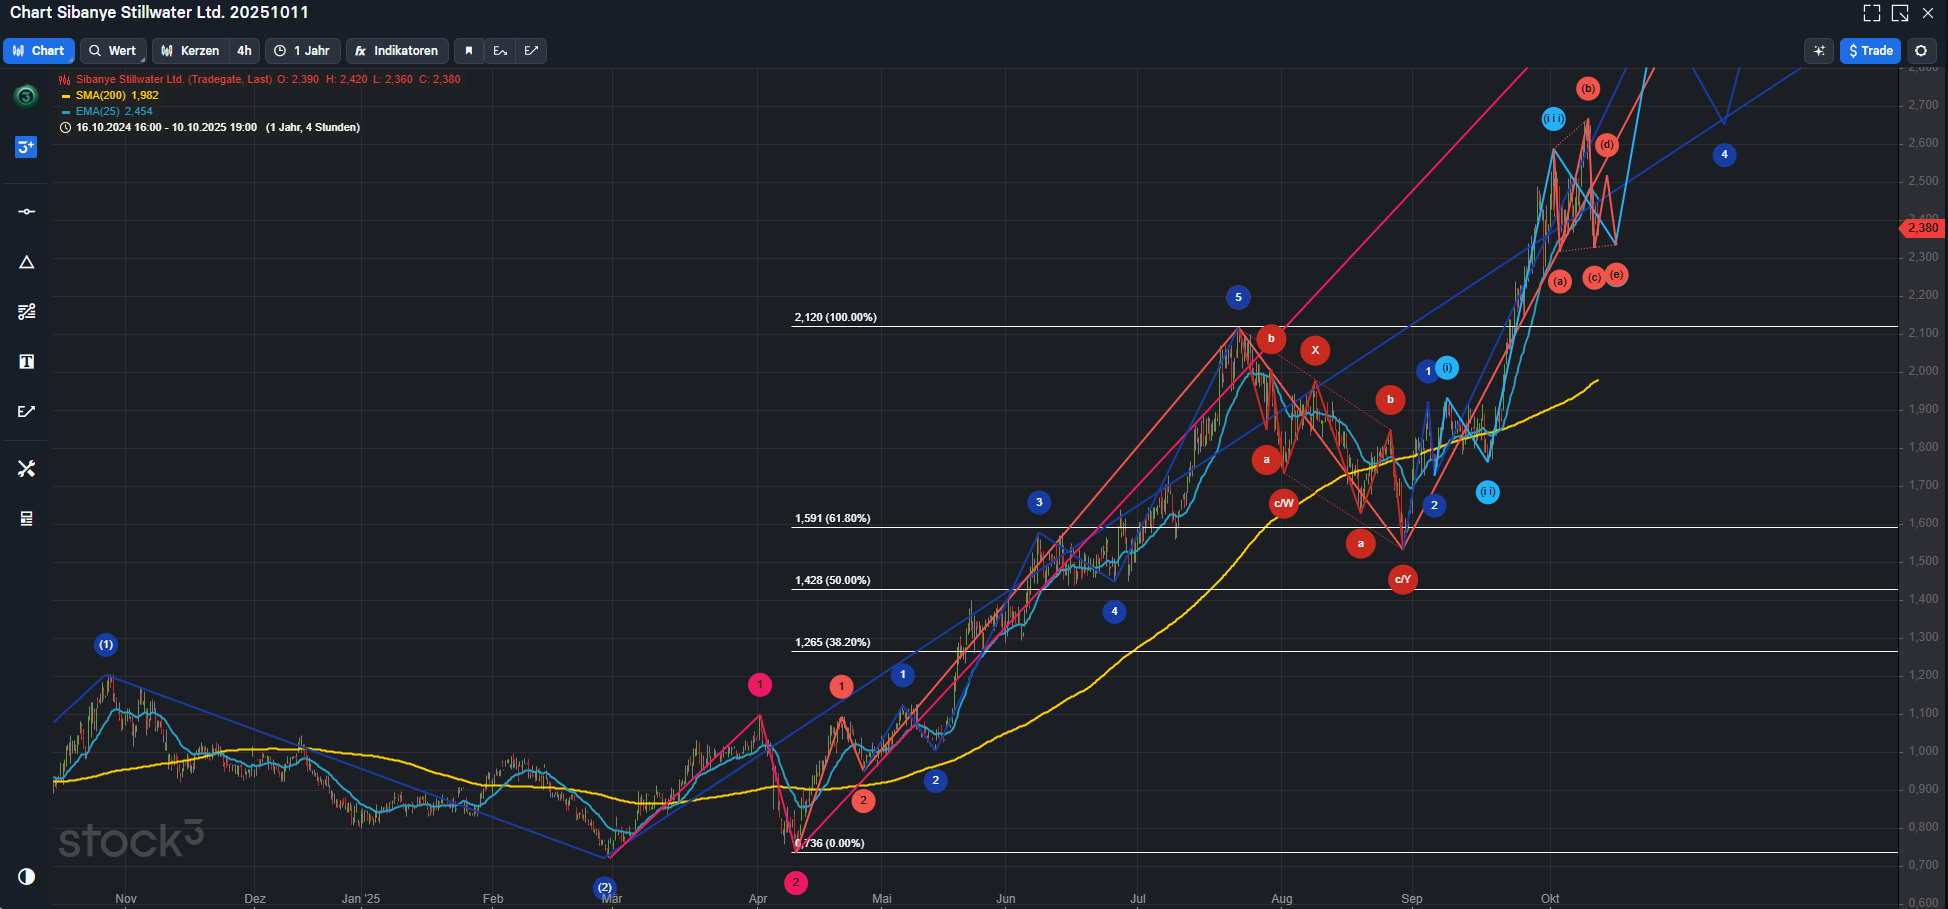Select the triangle shape tool
The image size is (1948, 909).
pyautogui.click(x=26, y=262)
